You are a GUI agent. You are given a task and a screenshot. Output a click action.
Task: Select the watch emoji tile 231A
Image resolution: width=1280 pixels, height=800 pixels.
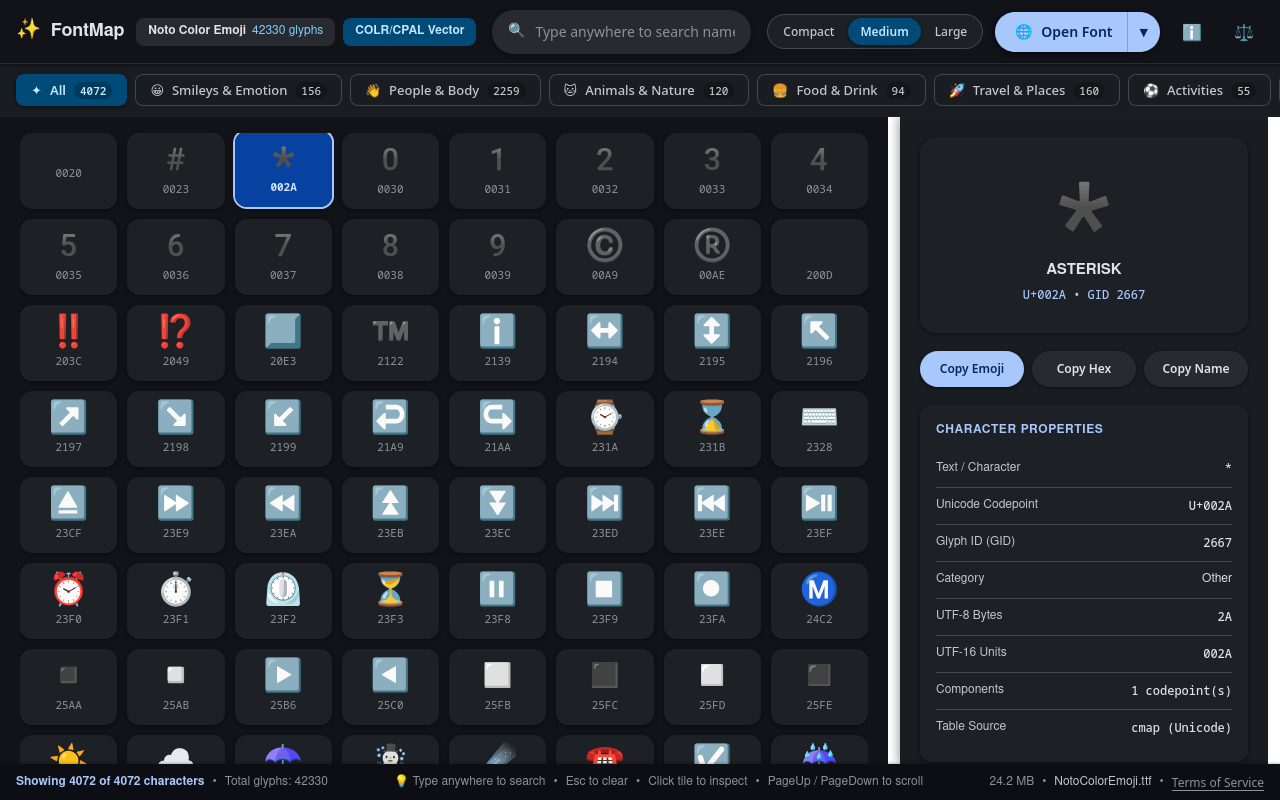coord(604,429)
